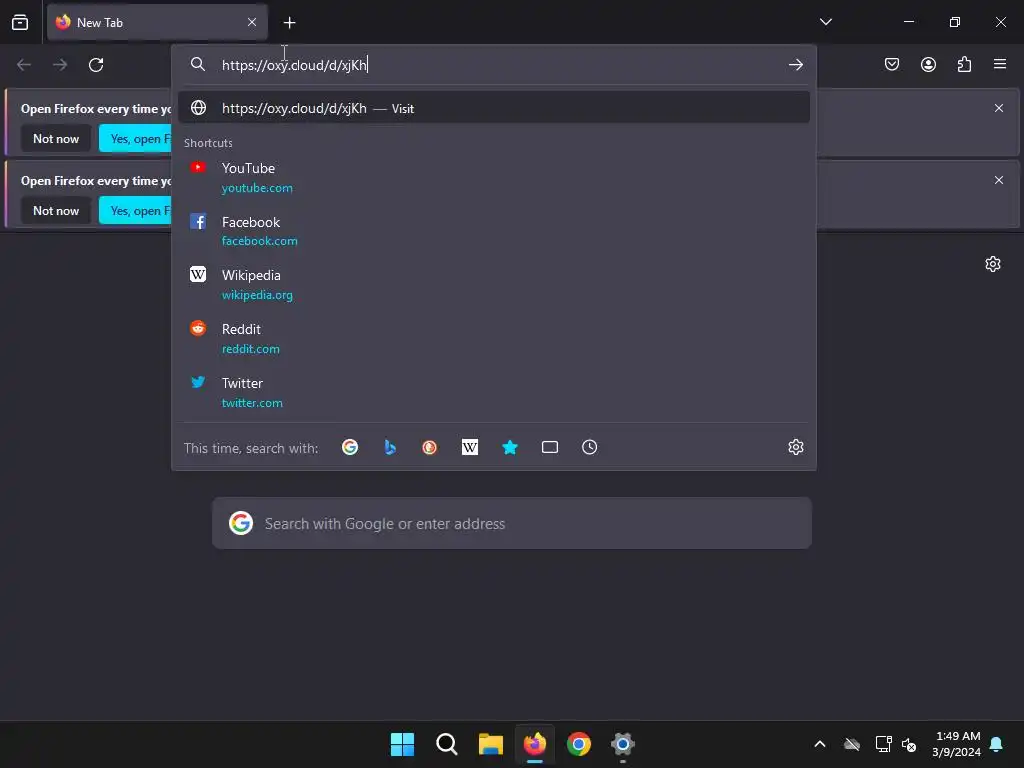Select the Reddit shortcut
This screenshot has width=1024, height=768.
point(494,338)
